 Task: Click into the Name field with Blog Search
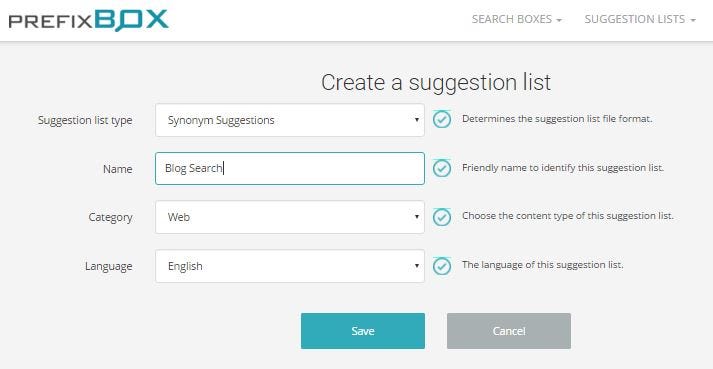[290, 168]
